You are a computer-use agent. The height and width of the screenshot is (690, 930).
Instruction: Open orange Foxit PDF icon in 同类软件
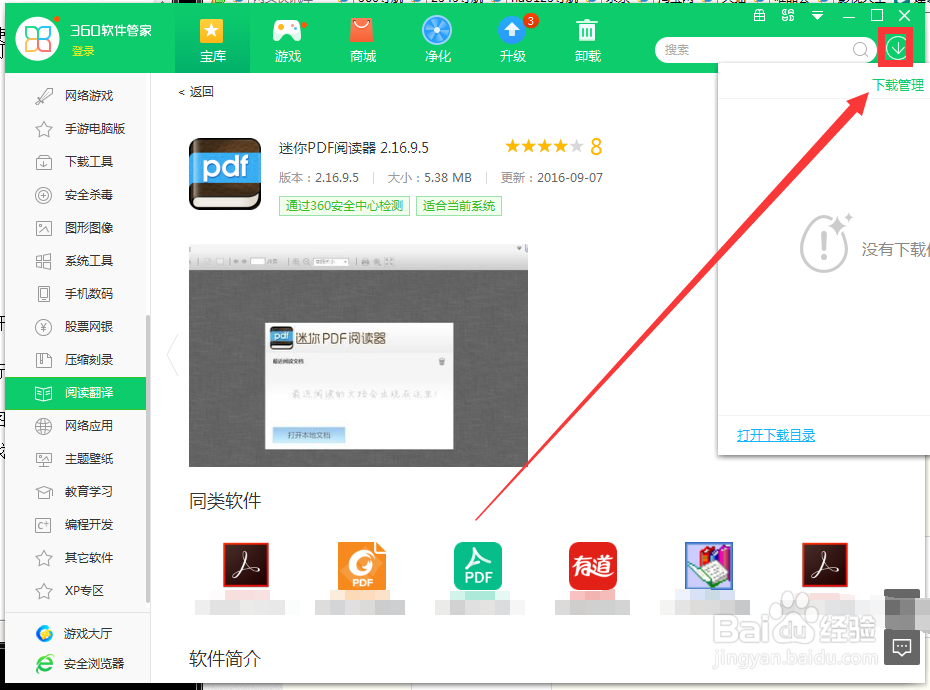[x=362, y=565]
